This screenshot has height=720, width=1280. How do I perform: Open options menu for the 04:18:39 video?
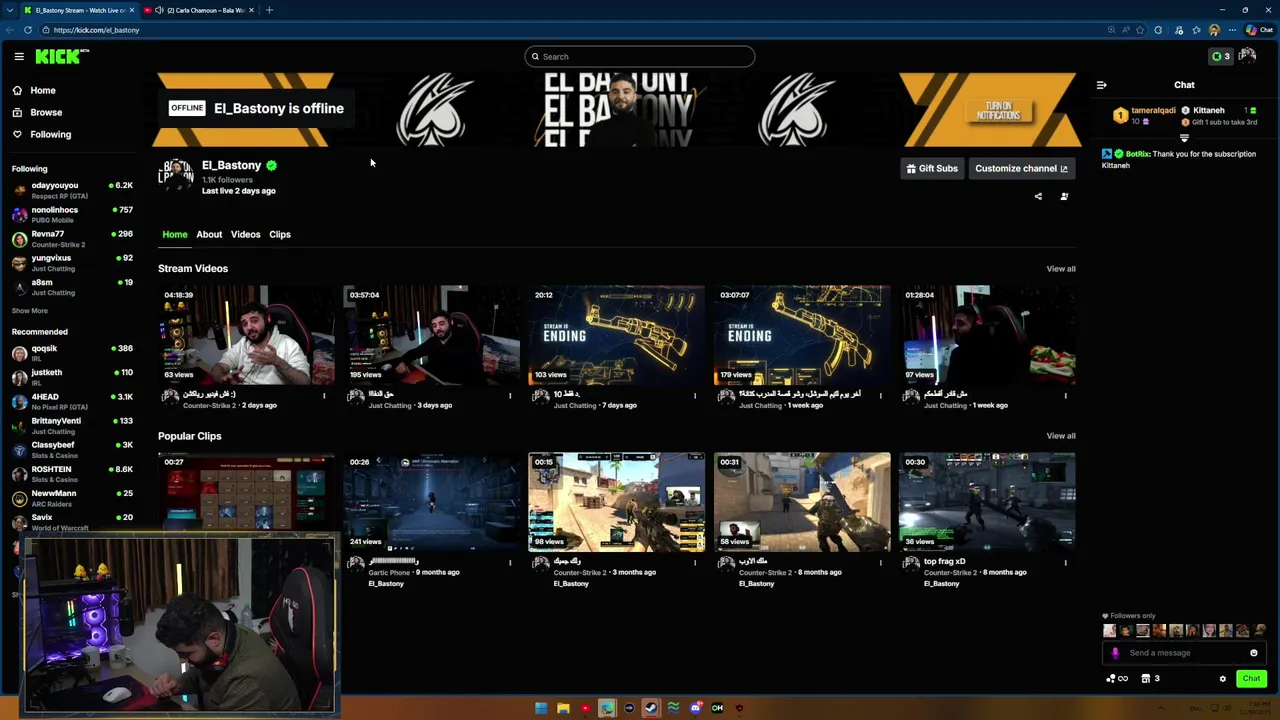click(x=324, y=395)
